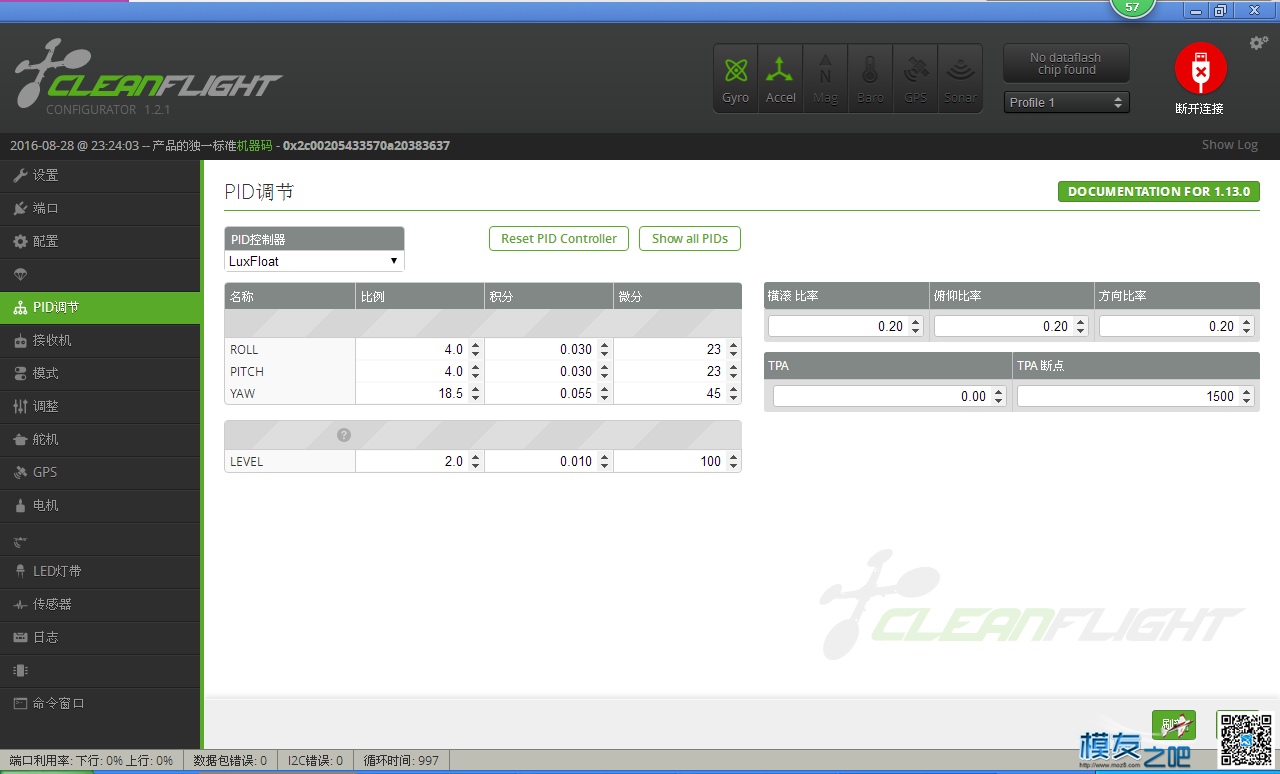Click TPA 断点 field showing 1500
The height and width of the screenshot is (774, 1280).
[x=1135, y=396]
